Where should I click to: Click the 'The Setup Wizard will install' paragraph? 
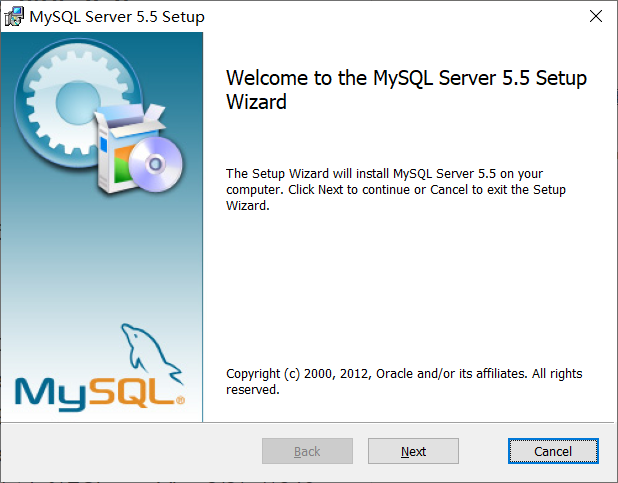point(396,190)
